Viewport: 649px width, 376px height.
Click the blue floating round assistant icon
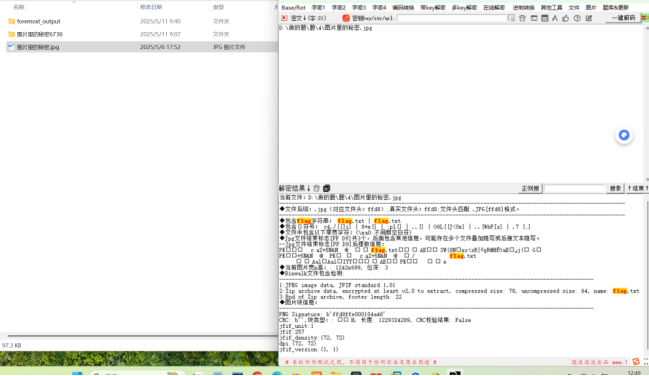coord(624,135)
